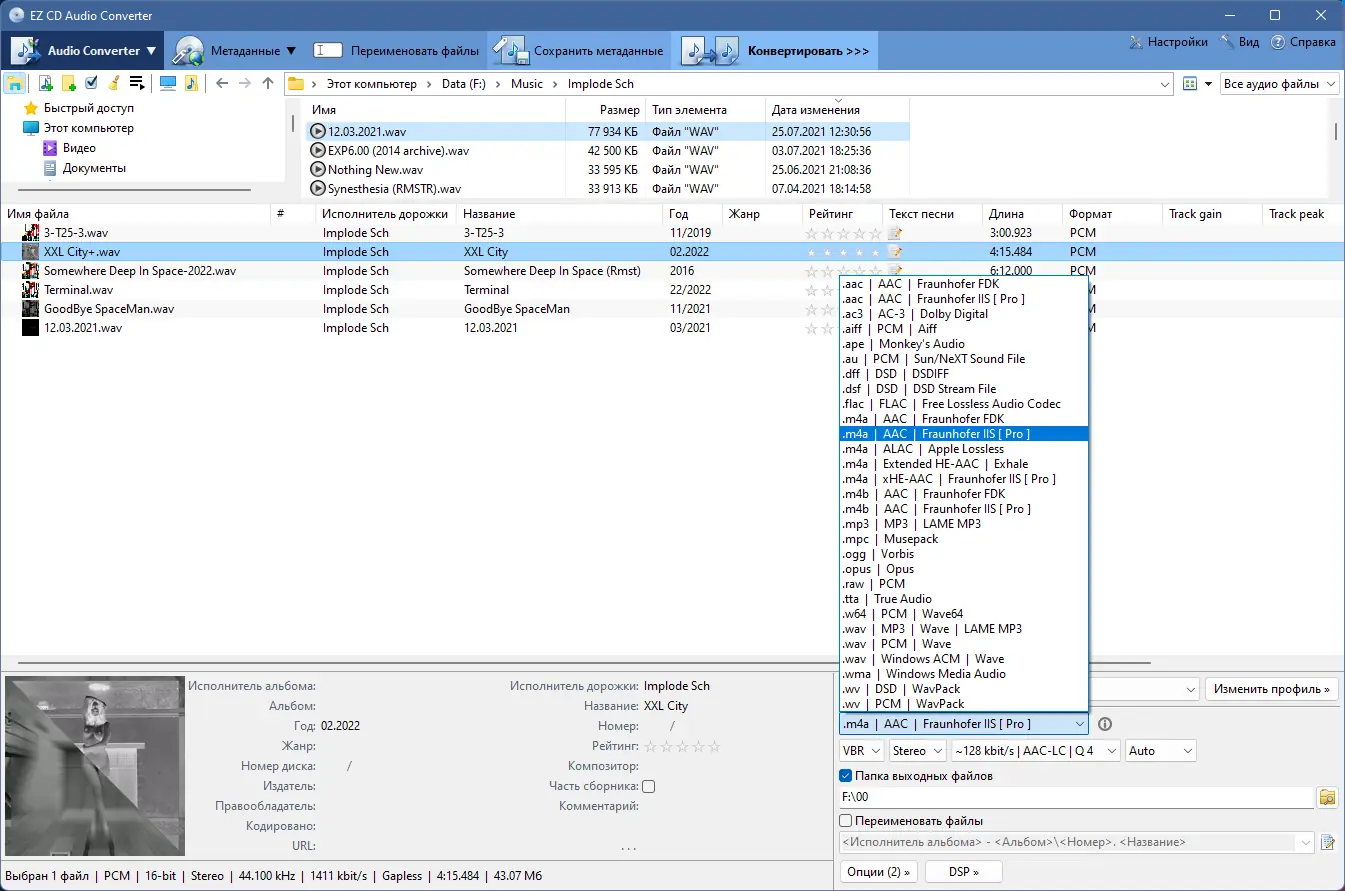Viewport: 1345px width, 891px height.
Task: Click the broom Clear List icon
Action: (x=113, y=83)
